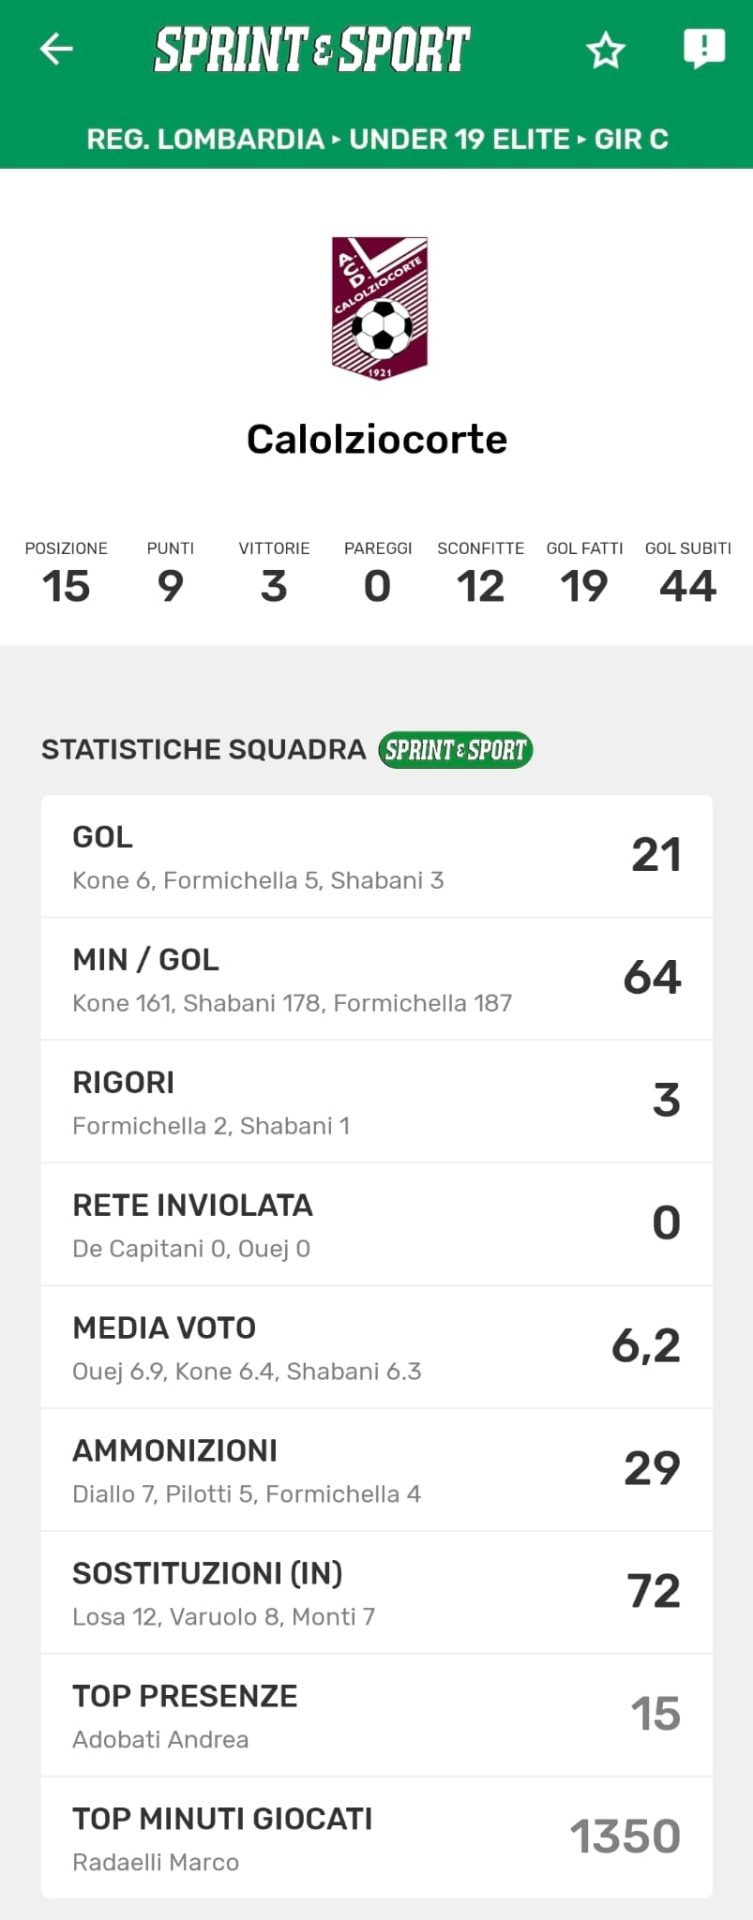Tap the TOP MINUTI GIOCATI row
The width and height of the screenshot is (753, 1920).
tap(376, 1838)
